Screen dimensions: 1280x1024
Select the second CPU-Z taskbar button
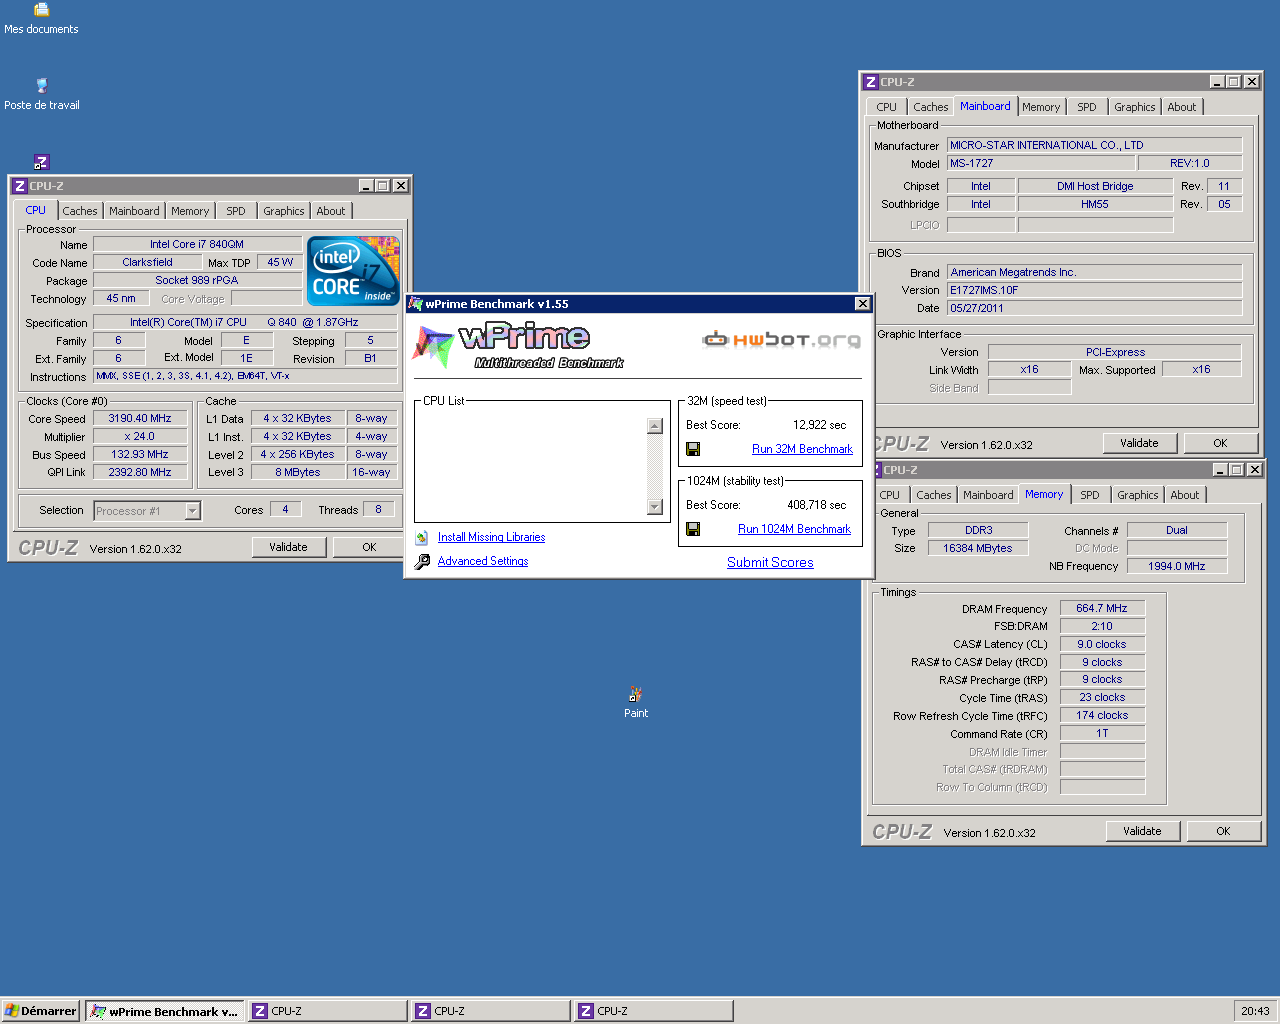[491, 1011]
